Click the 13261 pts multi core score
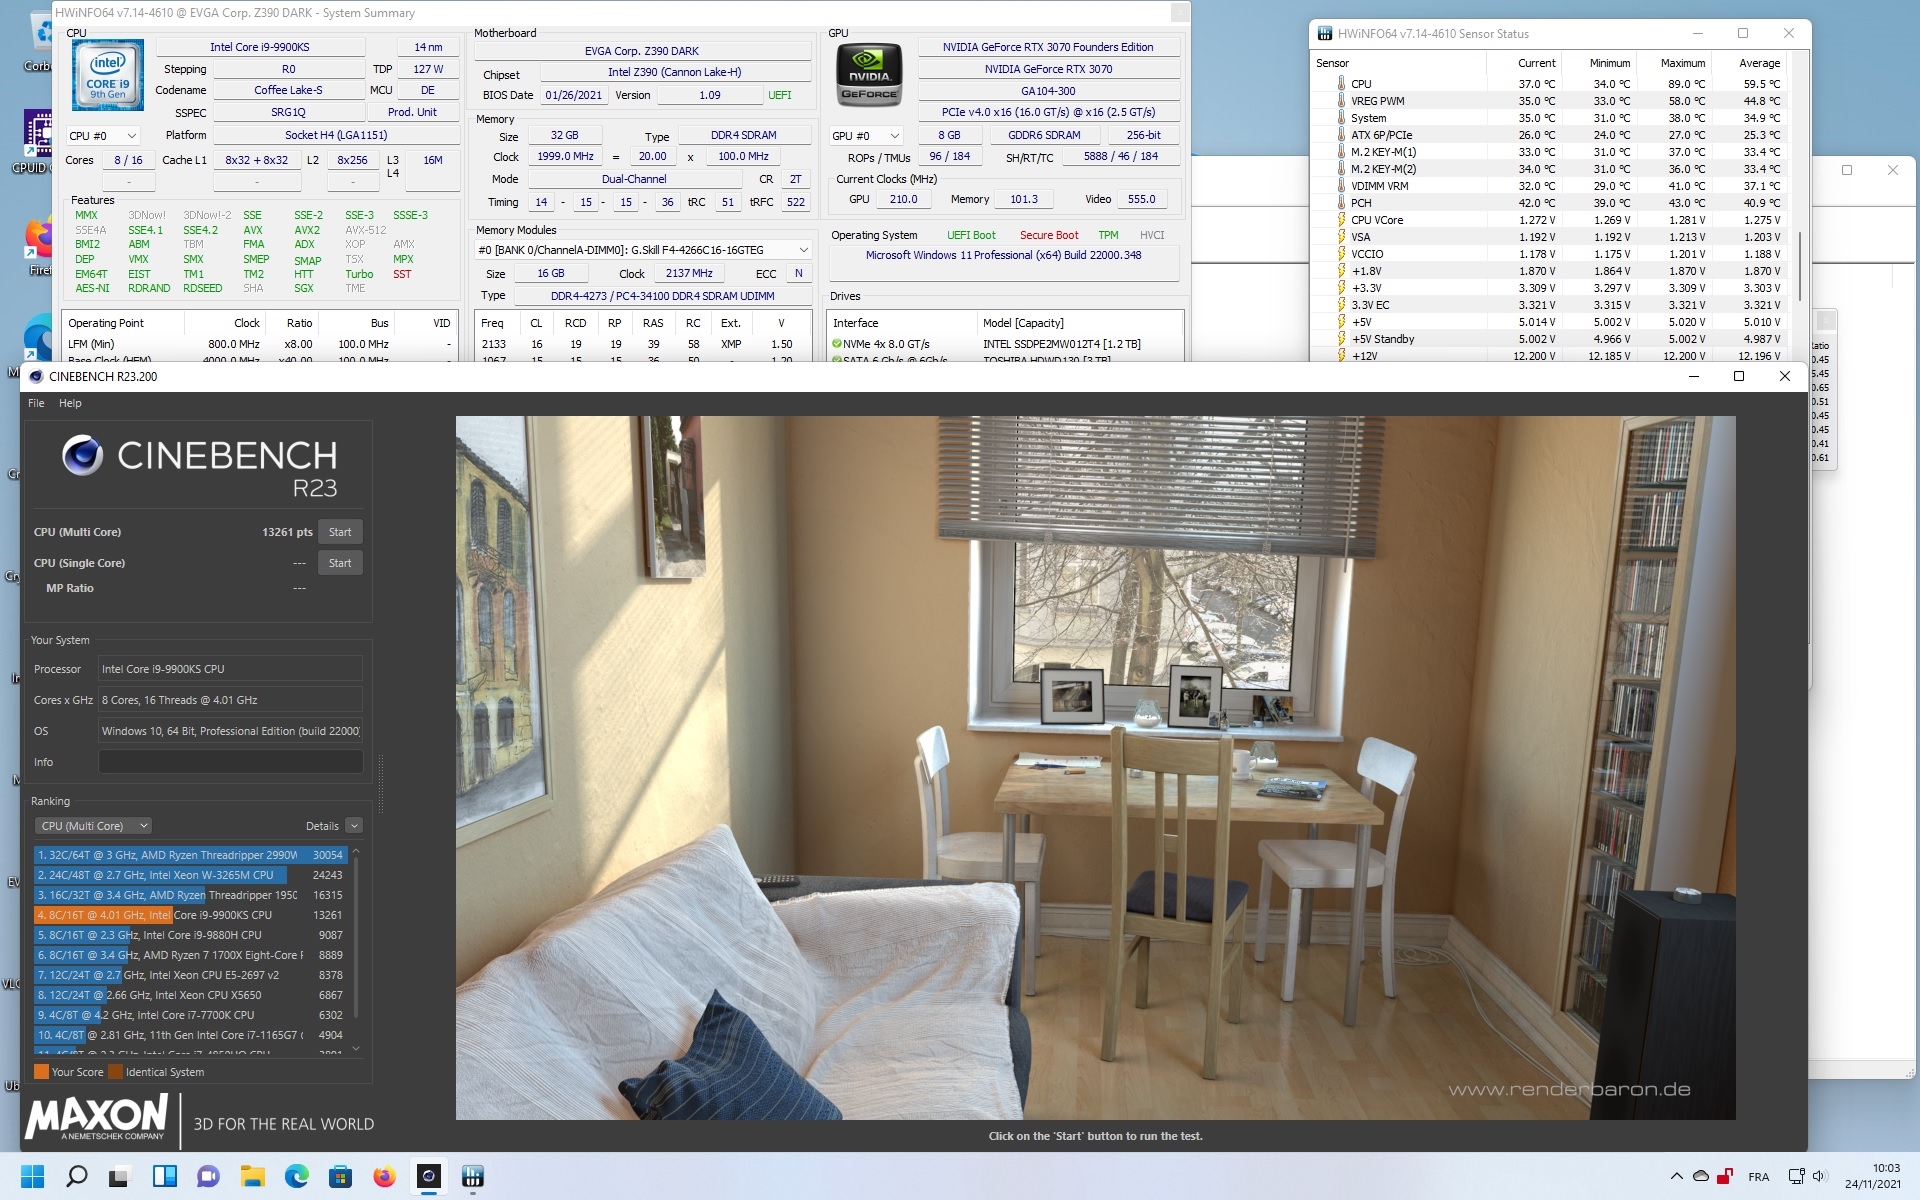1920x1200 pixels. coord(287,532)
